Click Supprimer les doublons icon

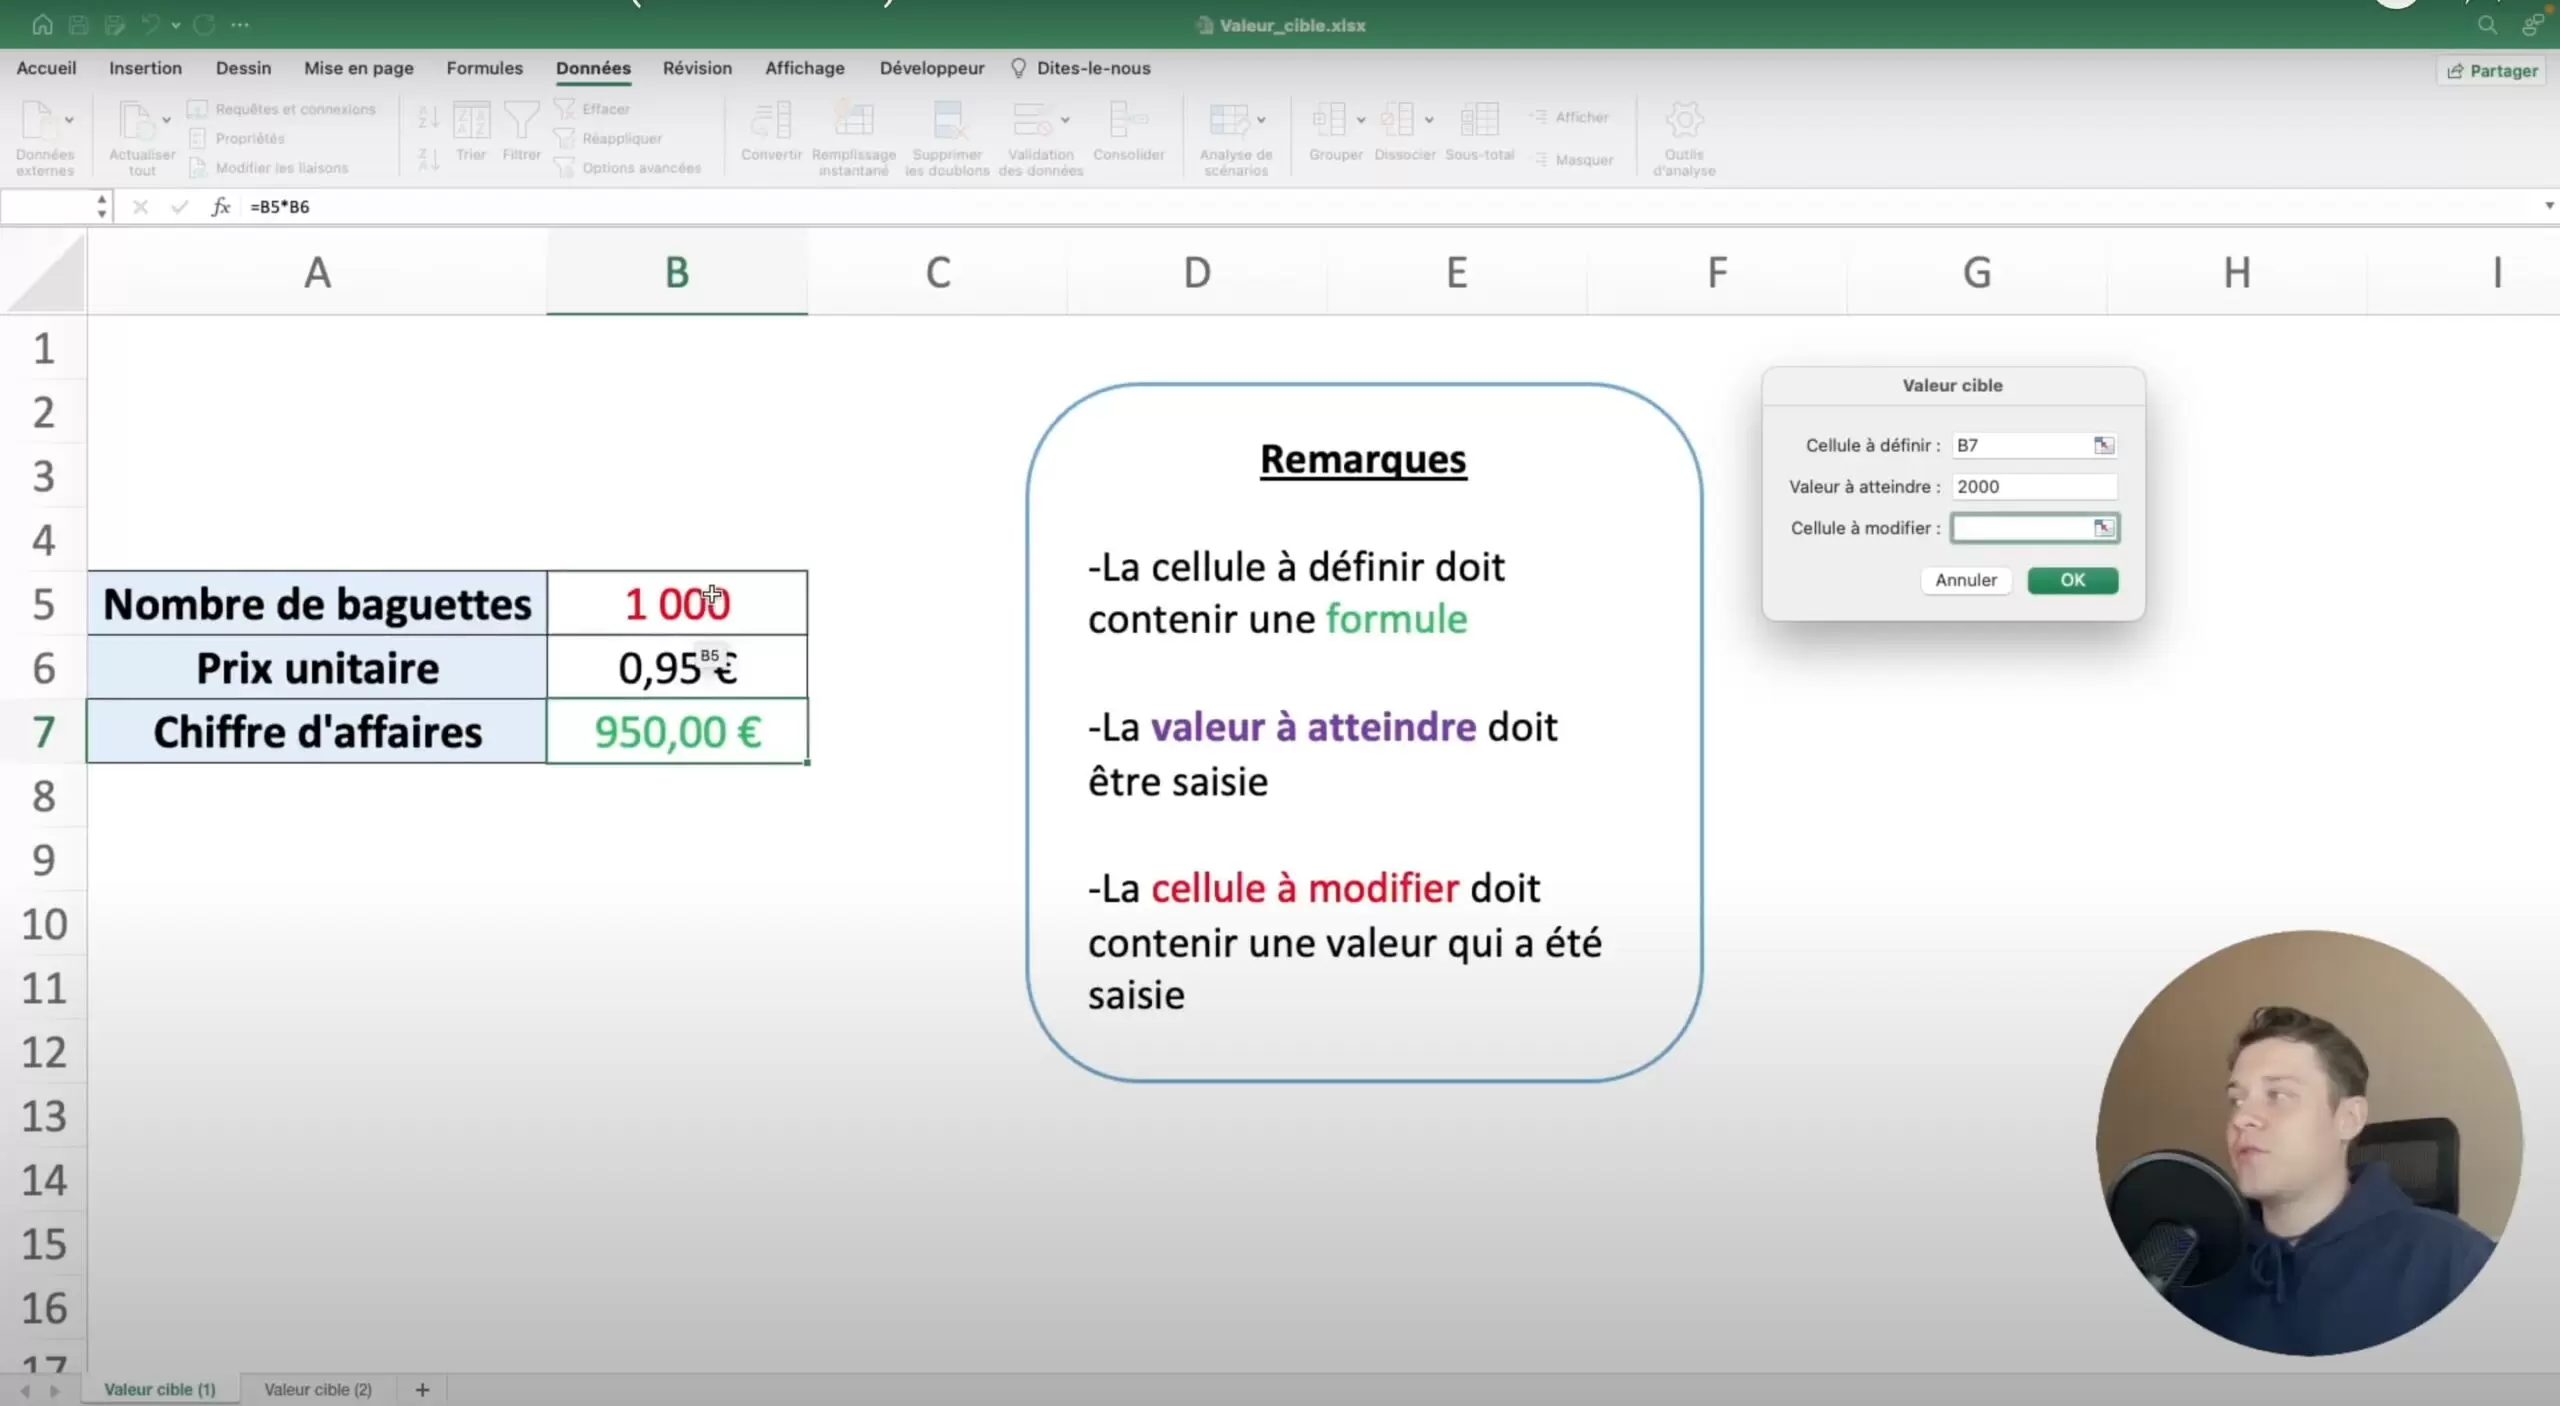947,120
